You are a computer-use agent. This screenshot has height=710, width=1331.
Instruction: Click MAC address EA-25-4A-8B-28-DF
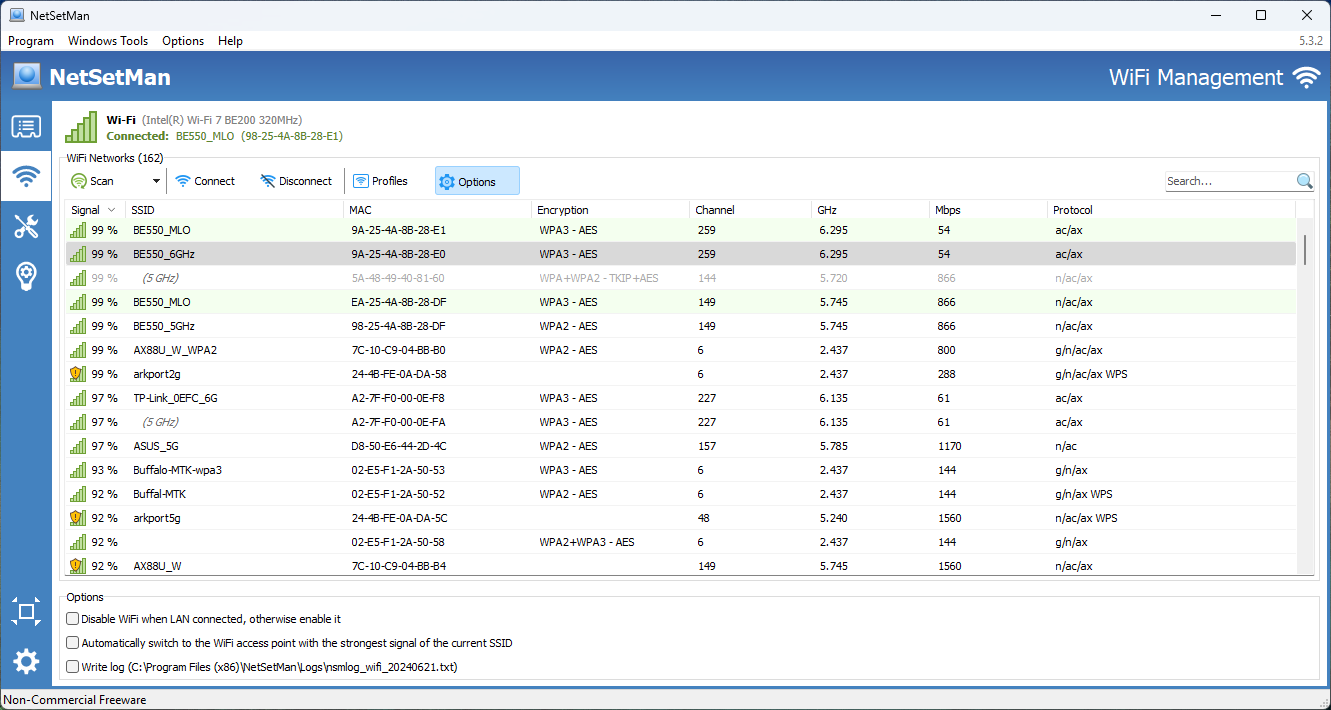[398, 302]
